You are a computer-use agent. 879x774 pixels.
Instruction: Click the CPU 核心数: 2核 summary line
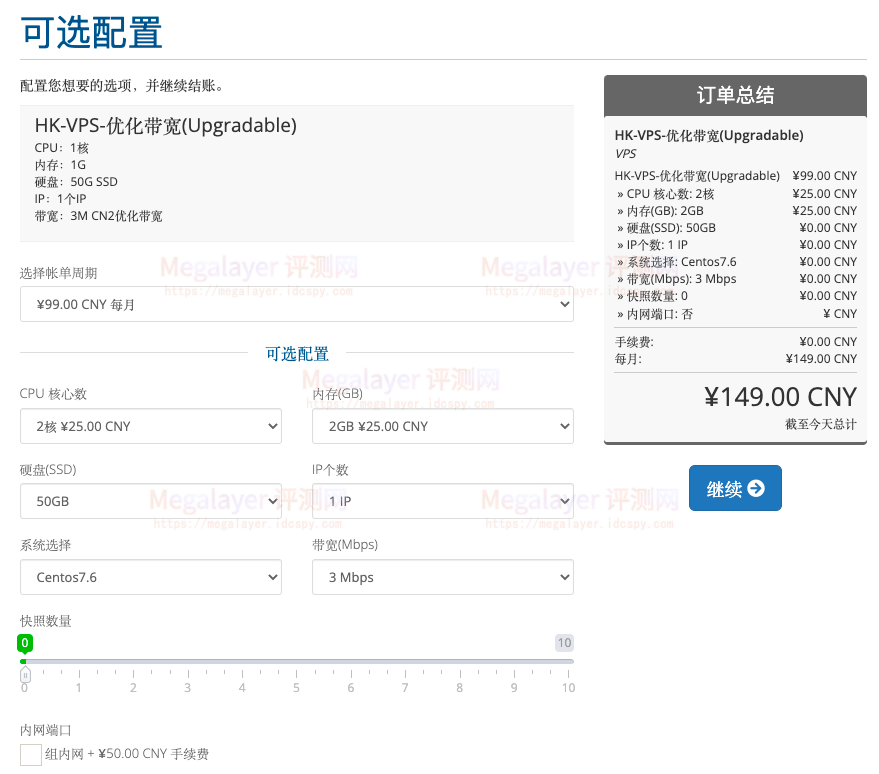[735, 194]
